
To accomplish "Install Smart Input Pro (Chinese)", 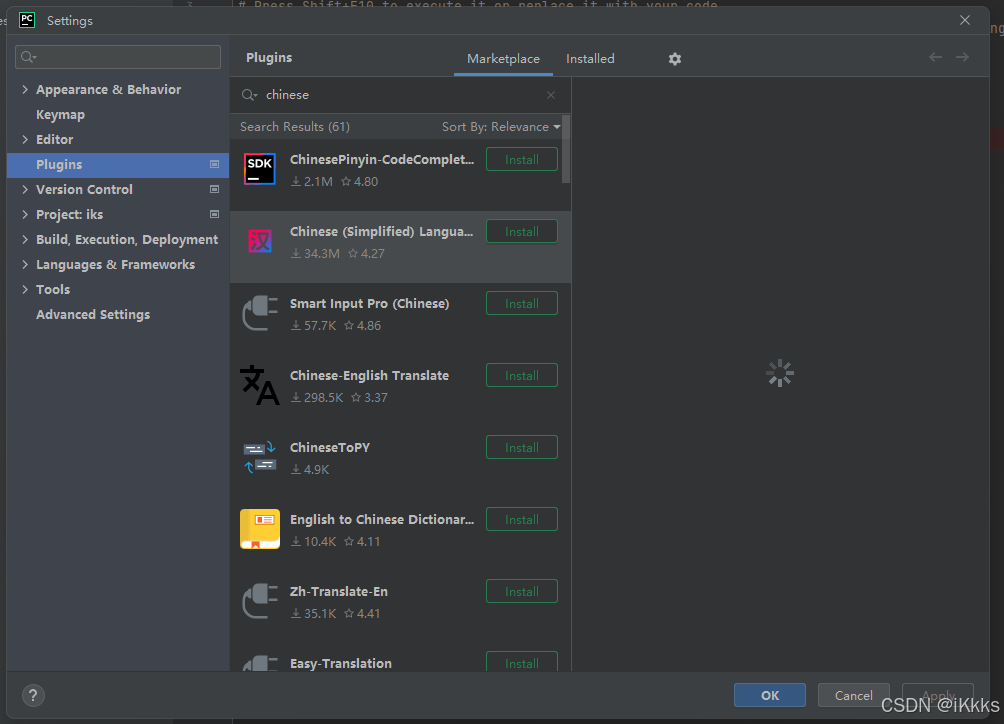I will [x=522, y=303].
